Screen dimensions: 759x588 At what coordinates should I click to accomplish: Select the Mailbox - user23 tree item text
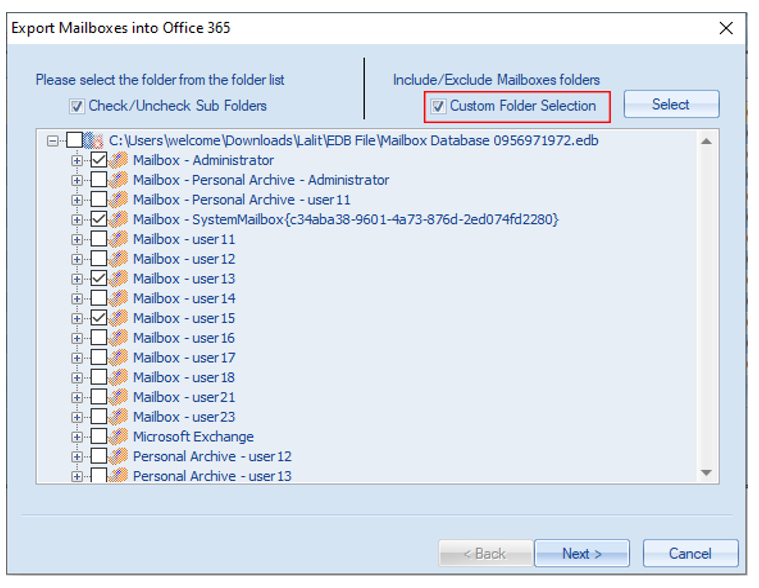184,417
